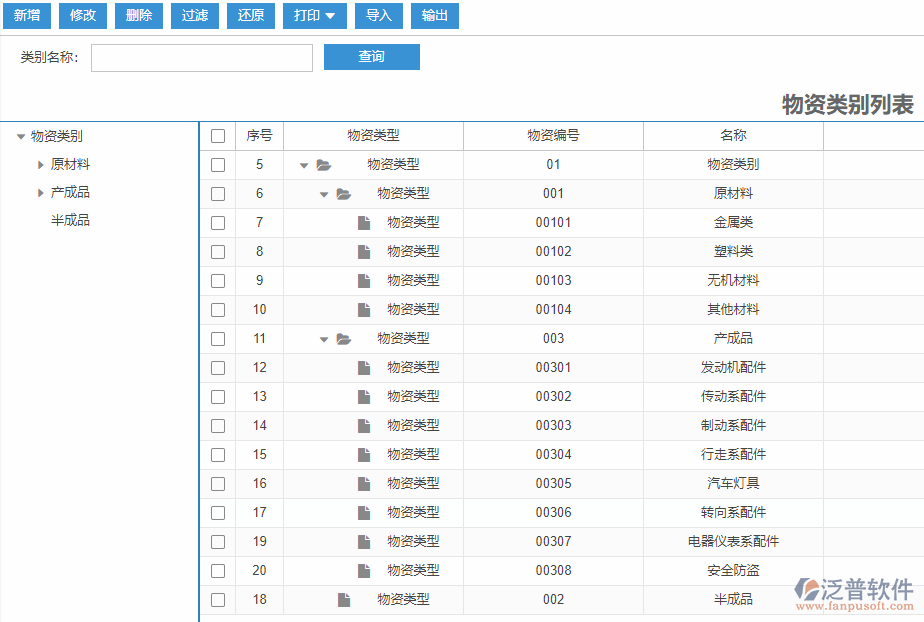Check the select-all checkbox in the table header

click(217, 135)
